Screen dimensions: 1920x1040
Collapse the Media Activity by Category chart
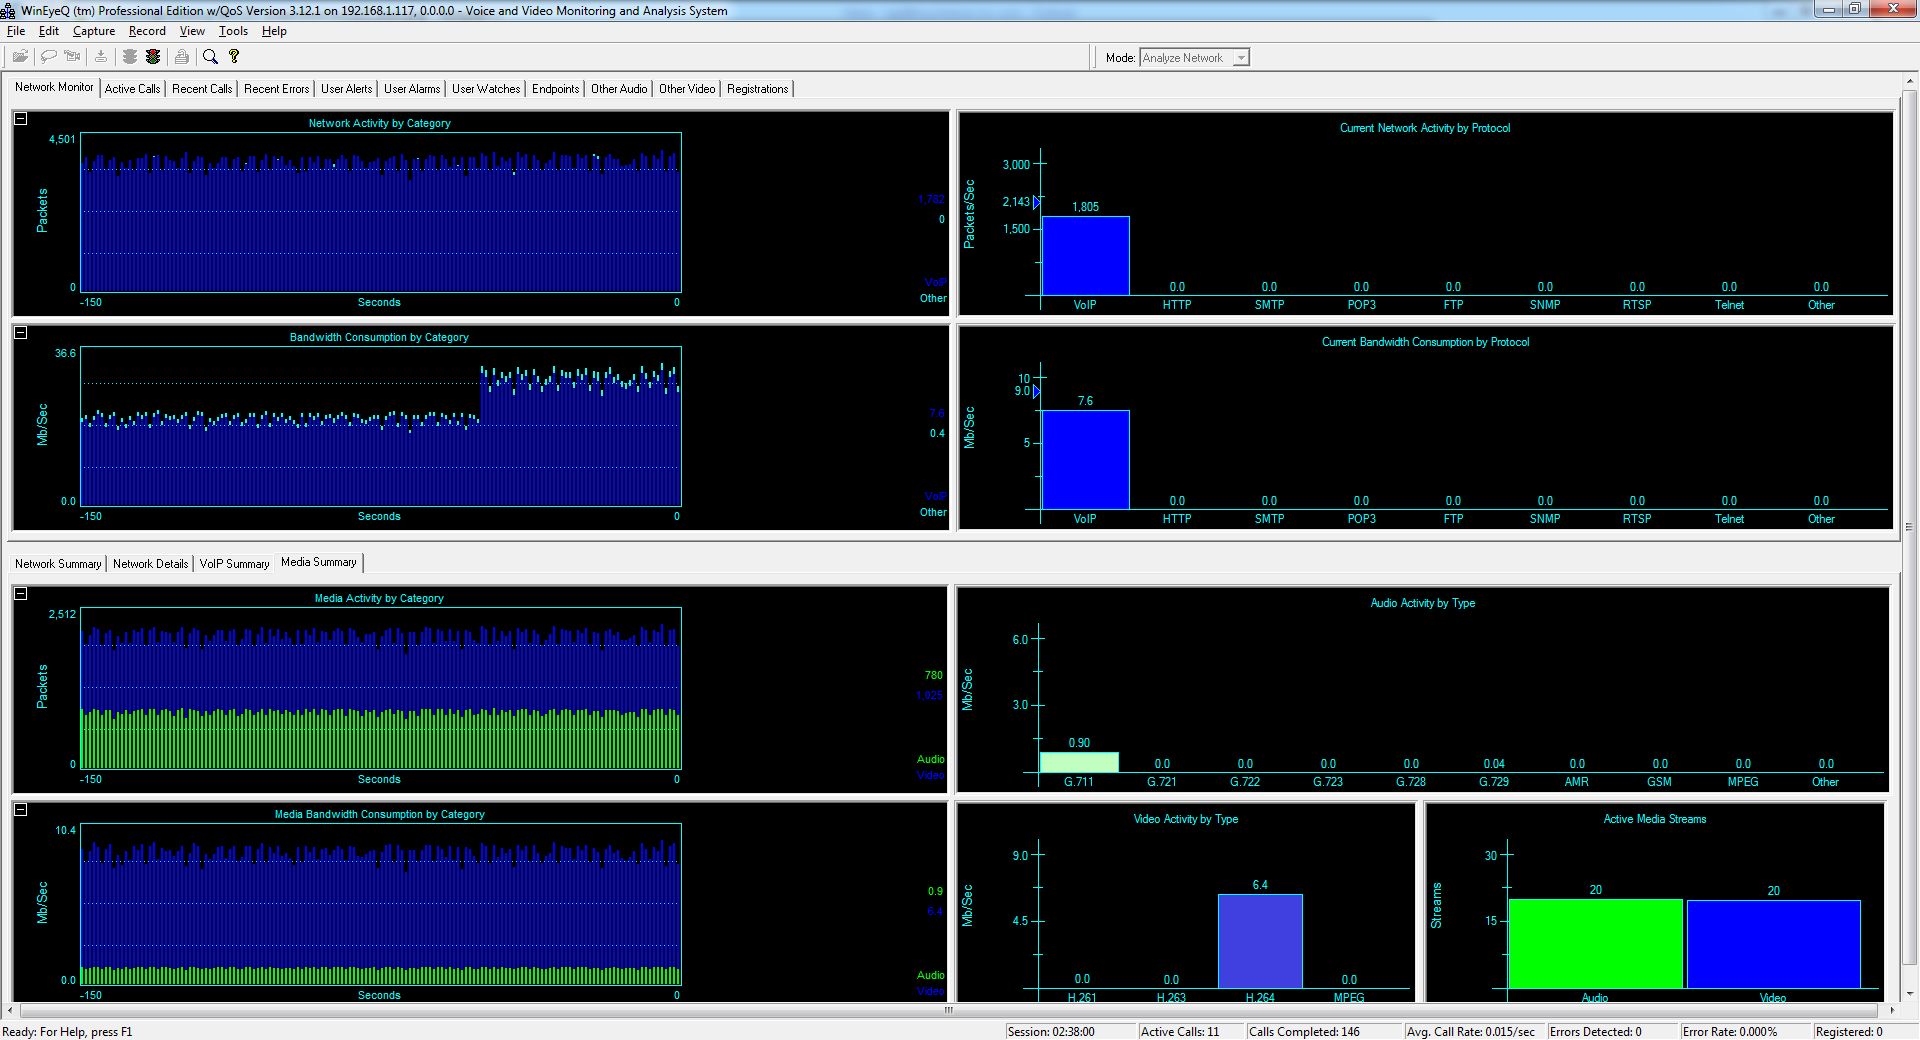point(21,594)
